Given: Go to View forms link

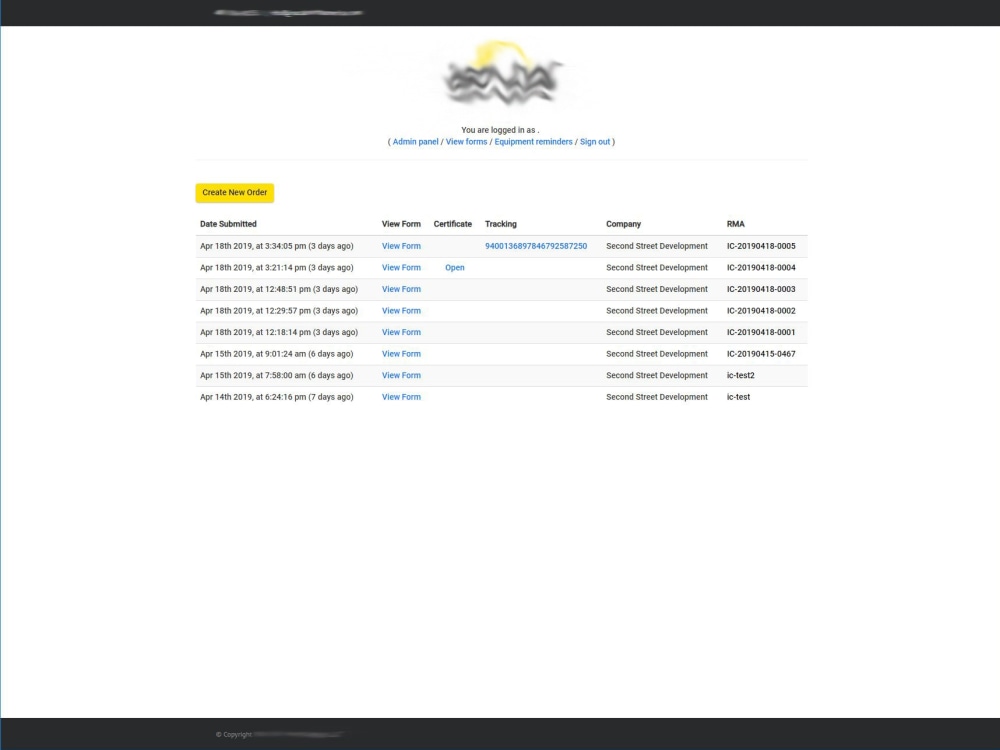Looking at the screenshot, I should tap(466, 142).
